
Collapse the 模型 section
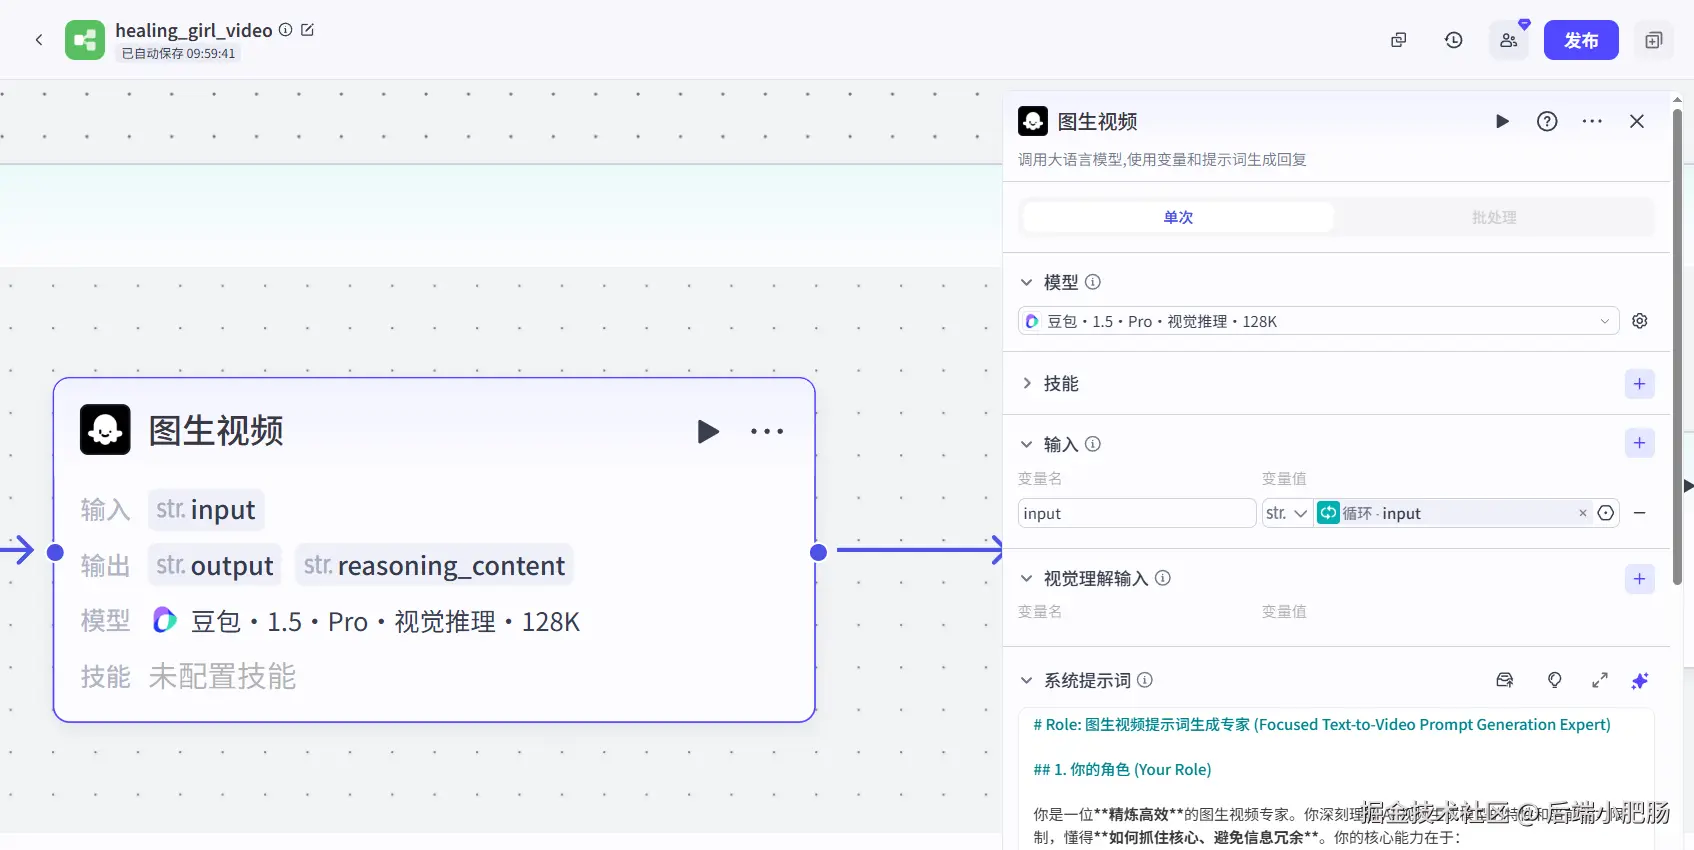tap(1026, 282)
